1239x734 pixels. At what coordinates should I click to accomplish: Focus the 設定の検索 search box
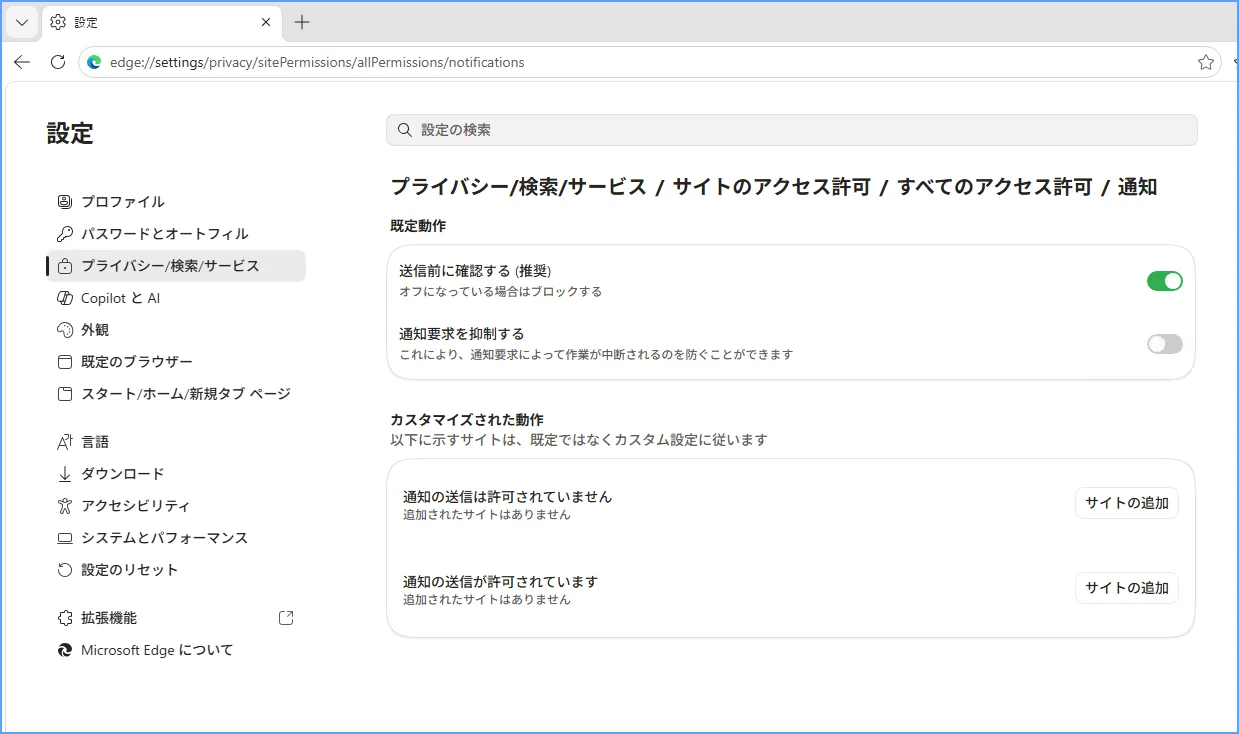click(791, 130)
